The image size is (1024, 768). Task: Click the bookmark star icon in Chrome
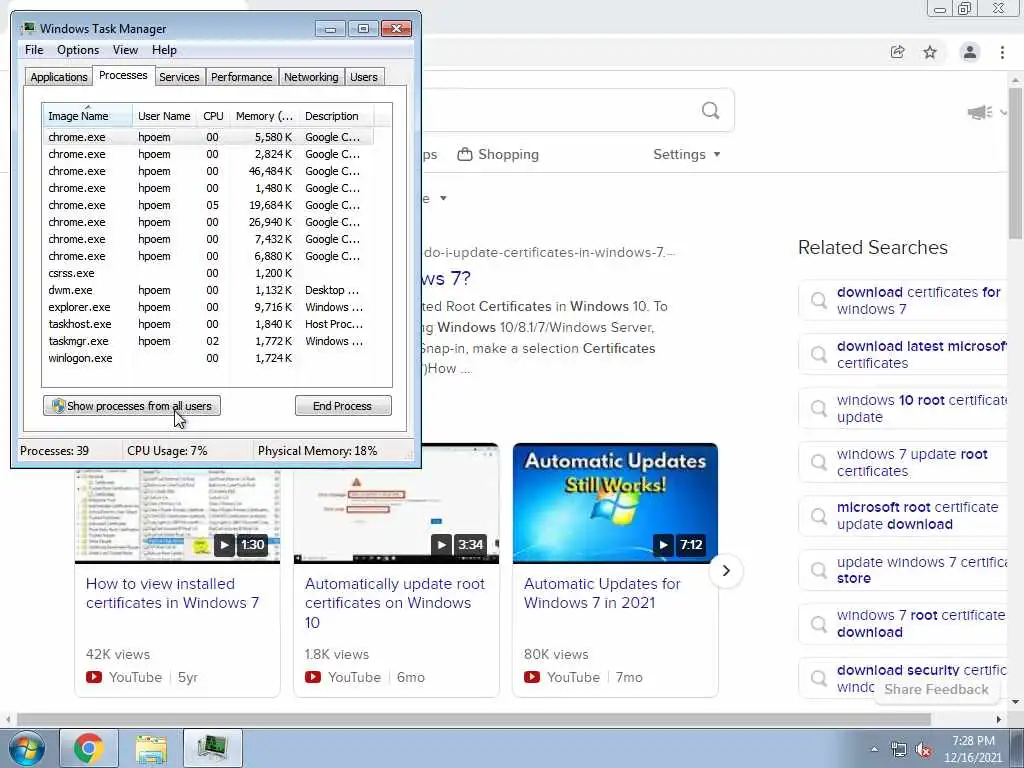pos(930,52)
